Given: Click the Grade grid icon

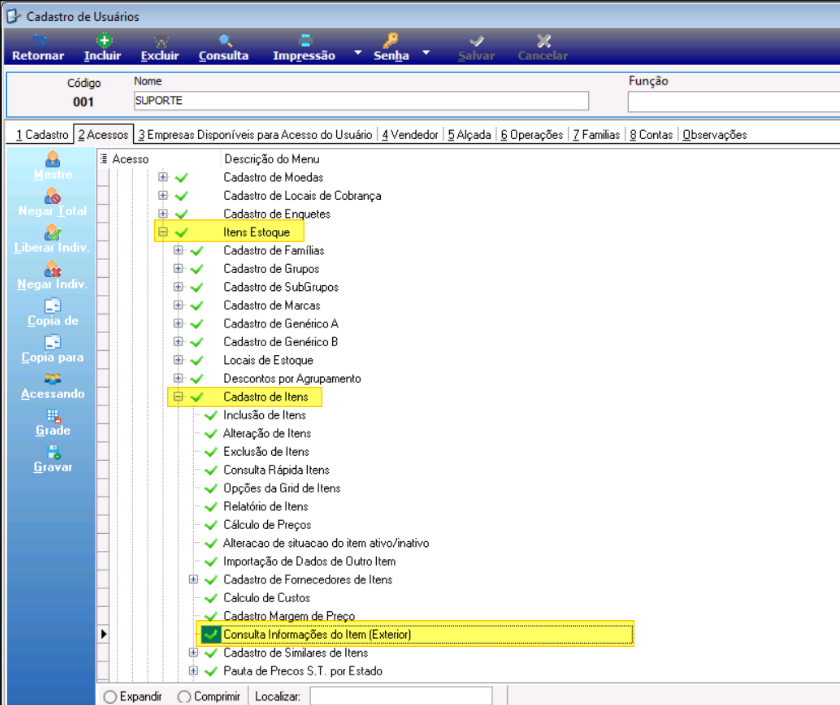Looking at the screenshot, I should click(x=54, y=416).
